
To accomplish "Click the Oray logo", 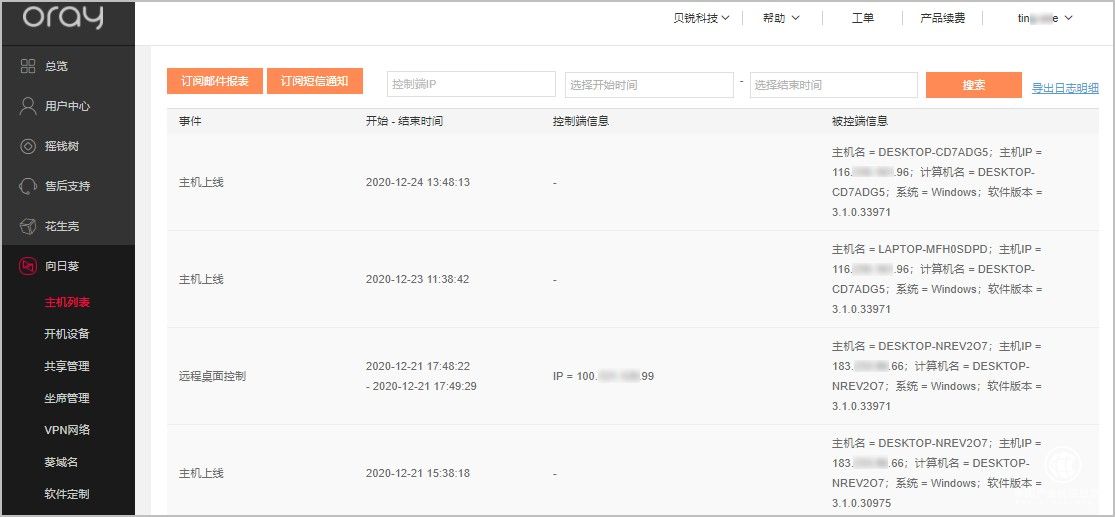I will pos(62,18).
